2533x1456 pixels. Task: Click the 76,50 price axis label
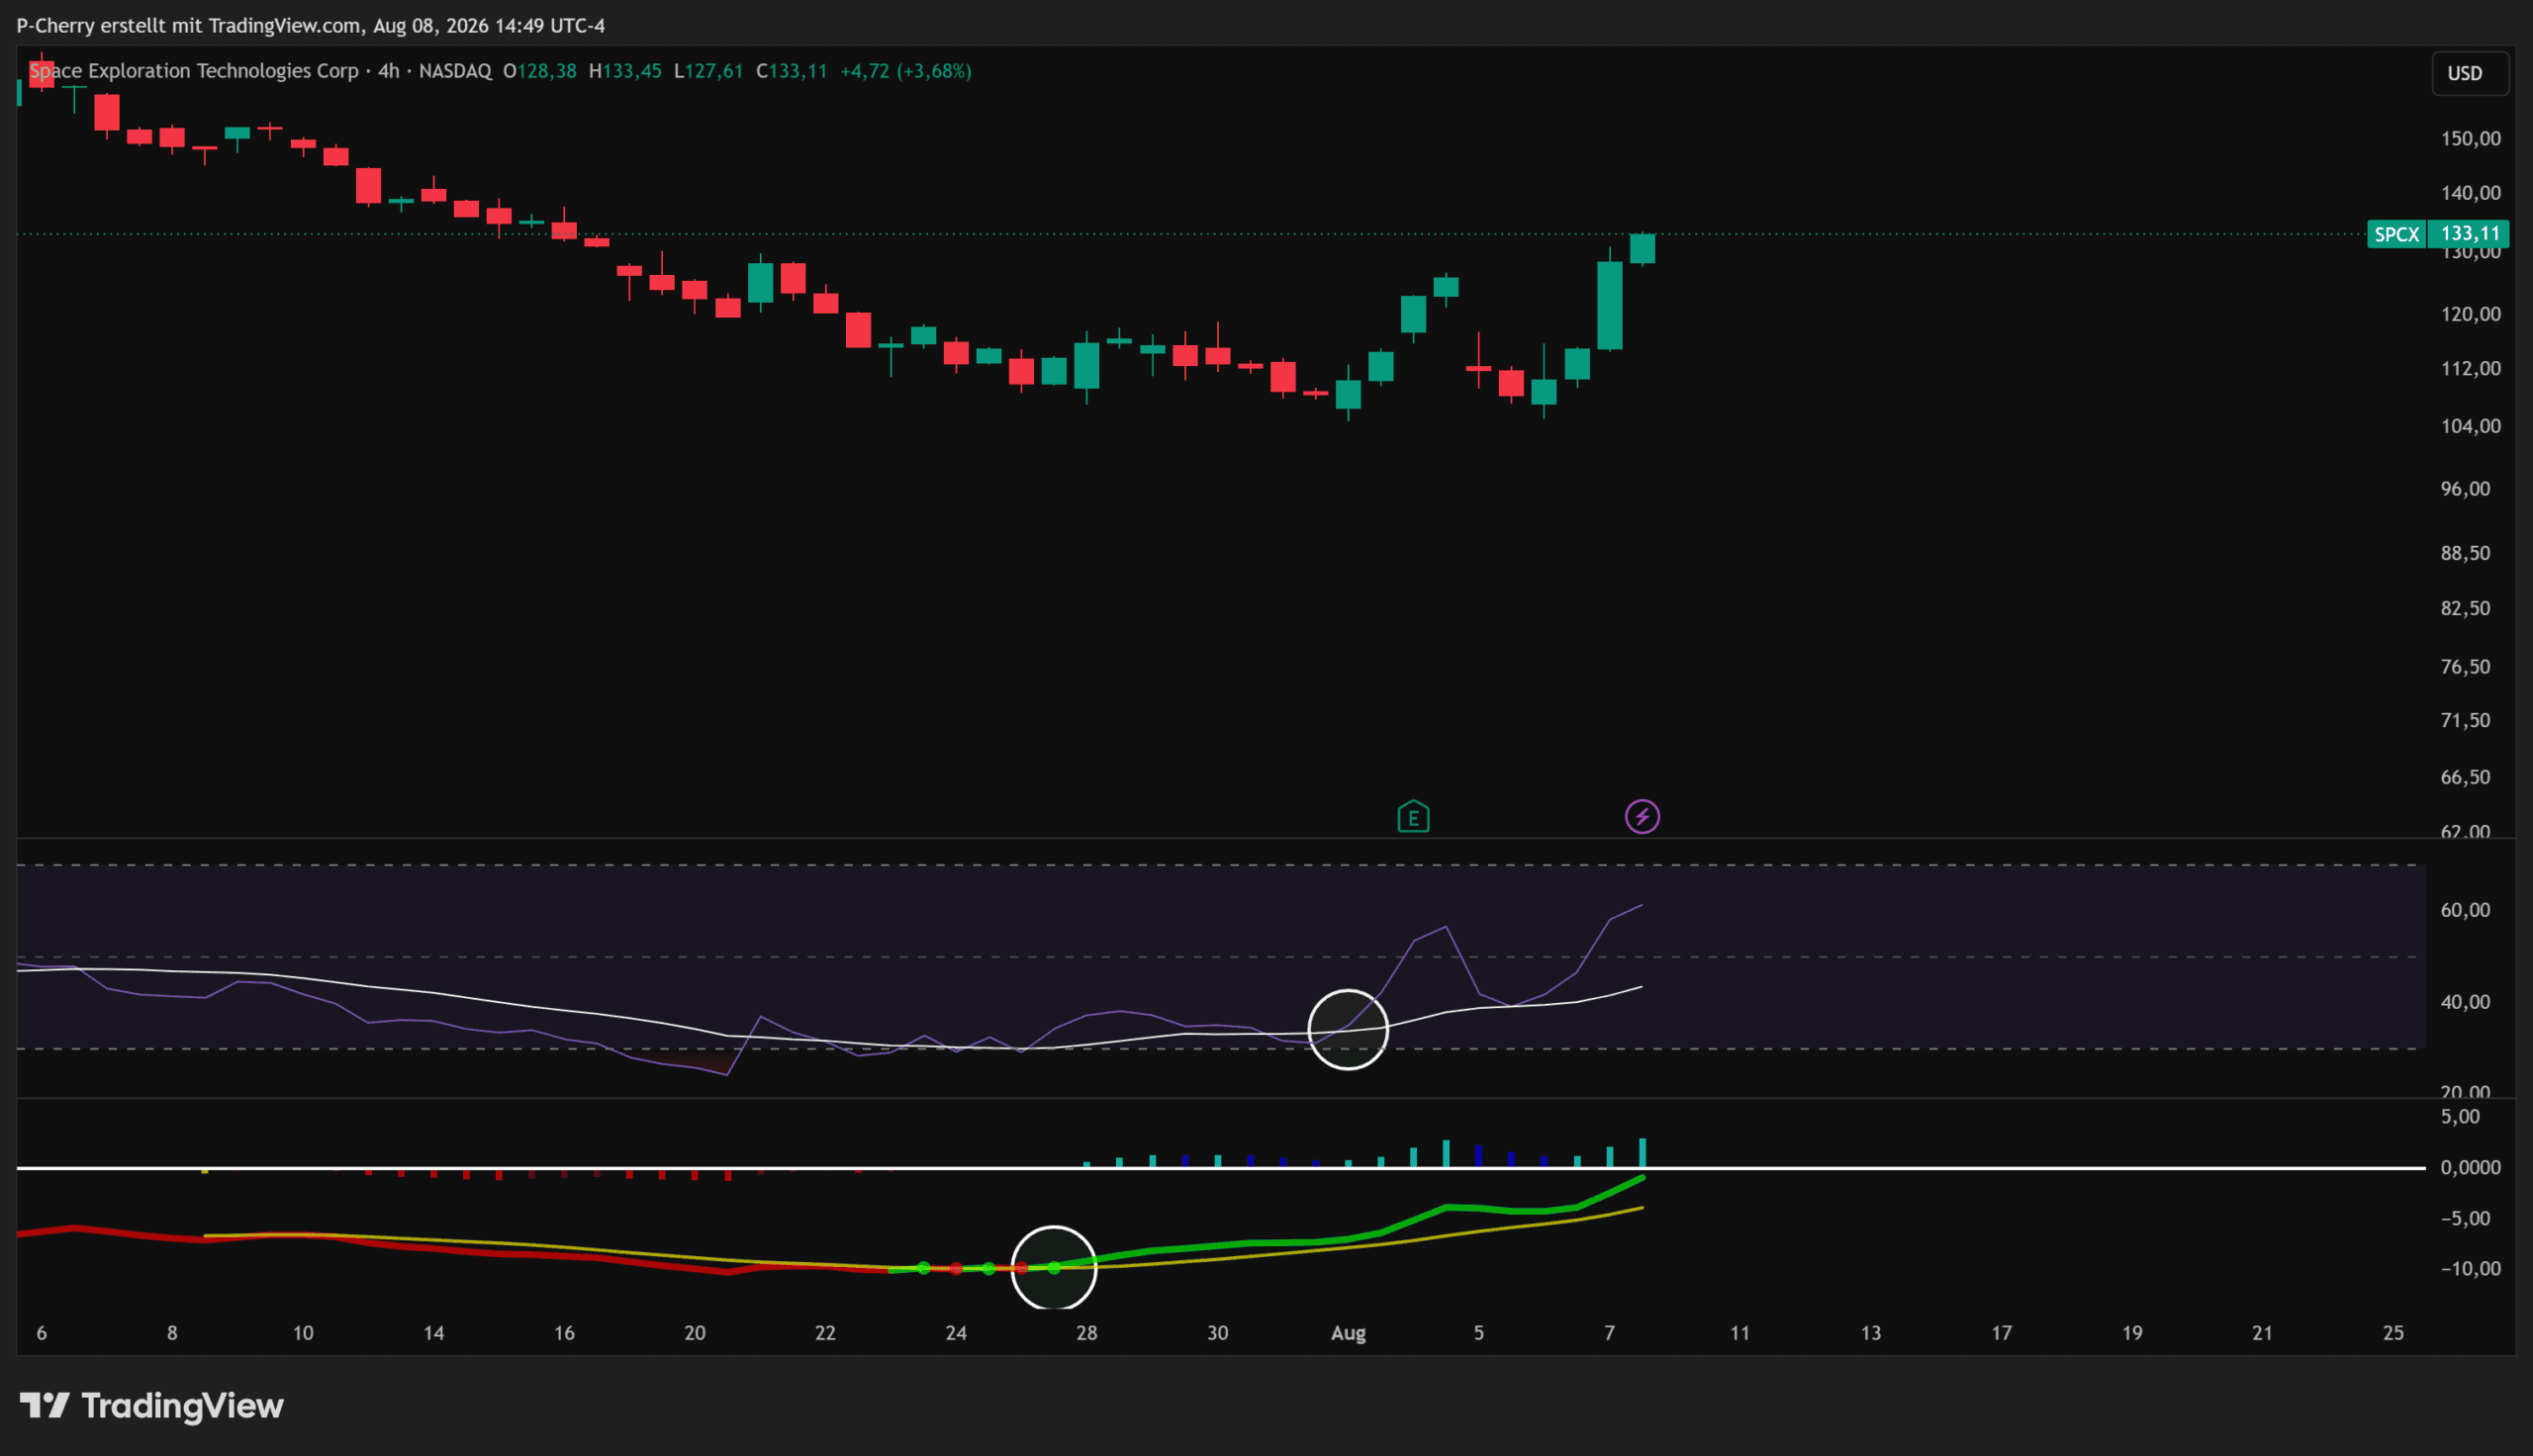click(x=2465, y=667)
